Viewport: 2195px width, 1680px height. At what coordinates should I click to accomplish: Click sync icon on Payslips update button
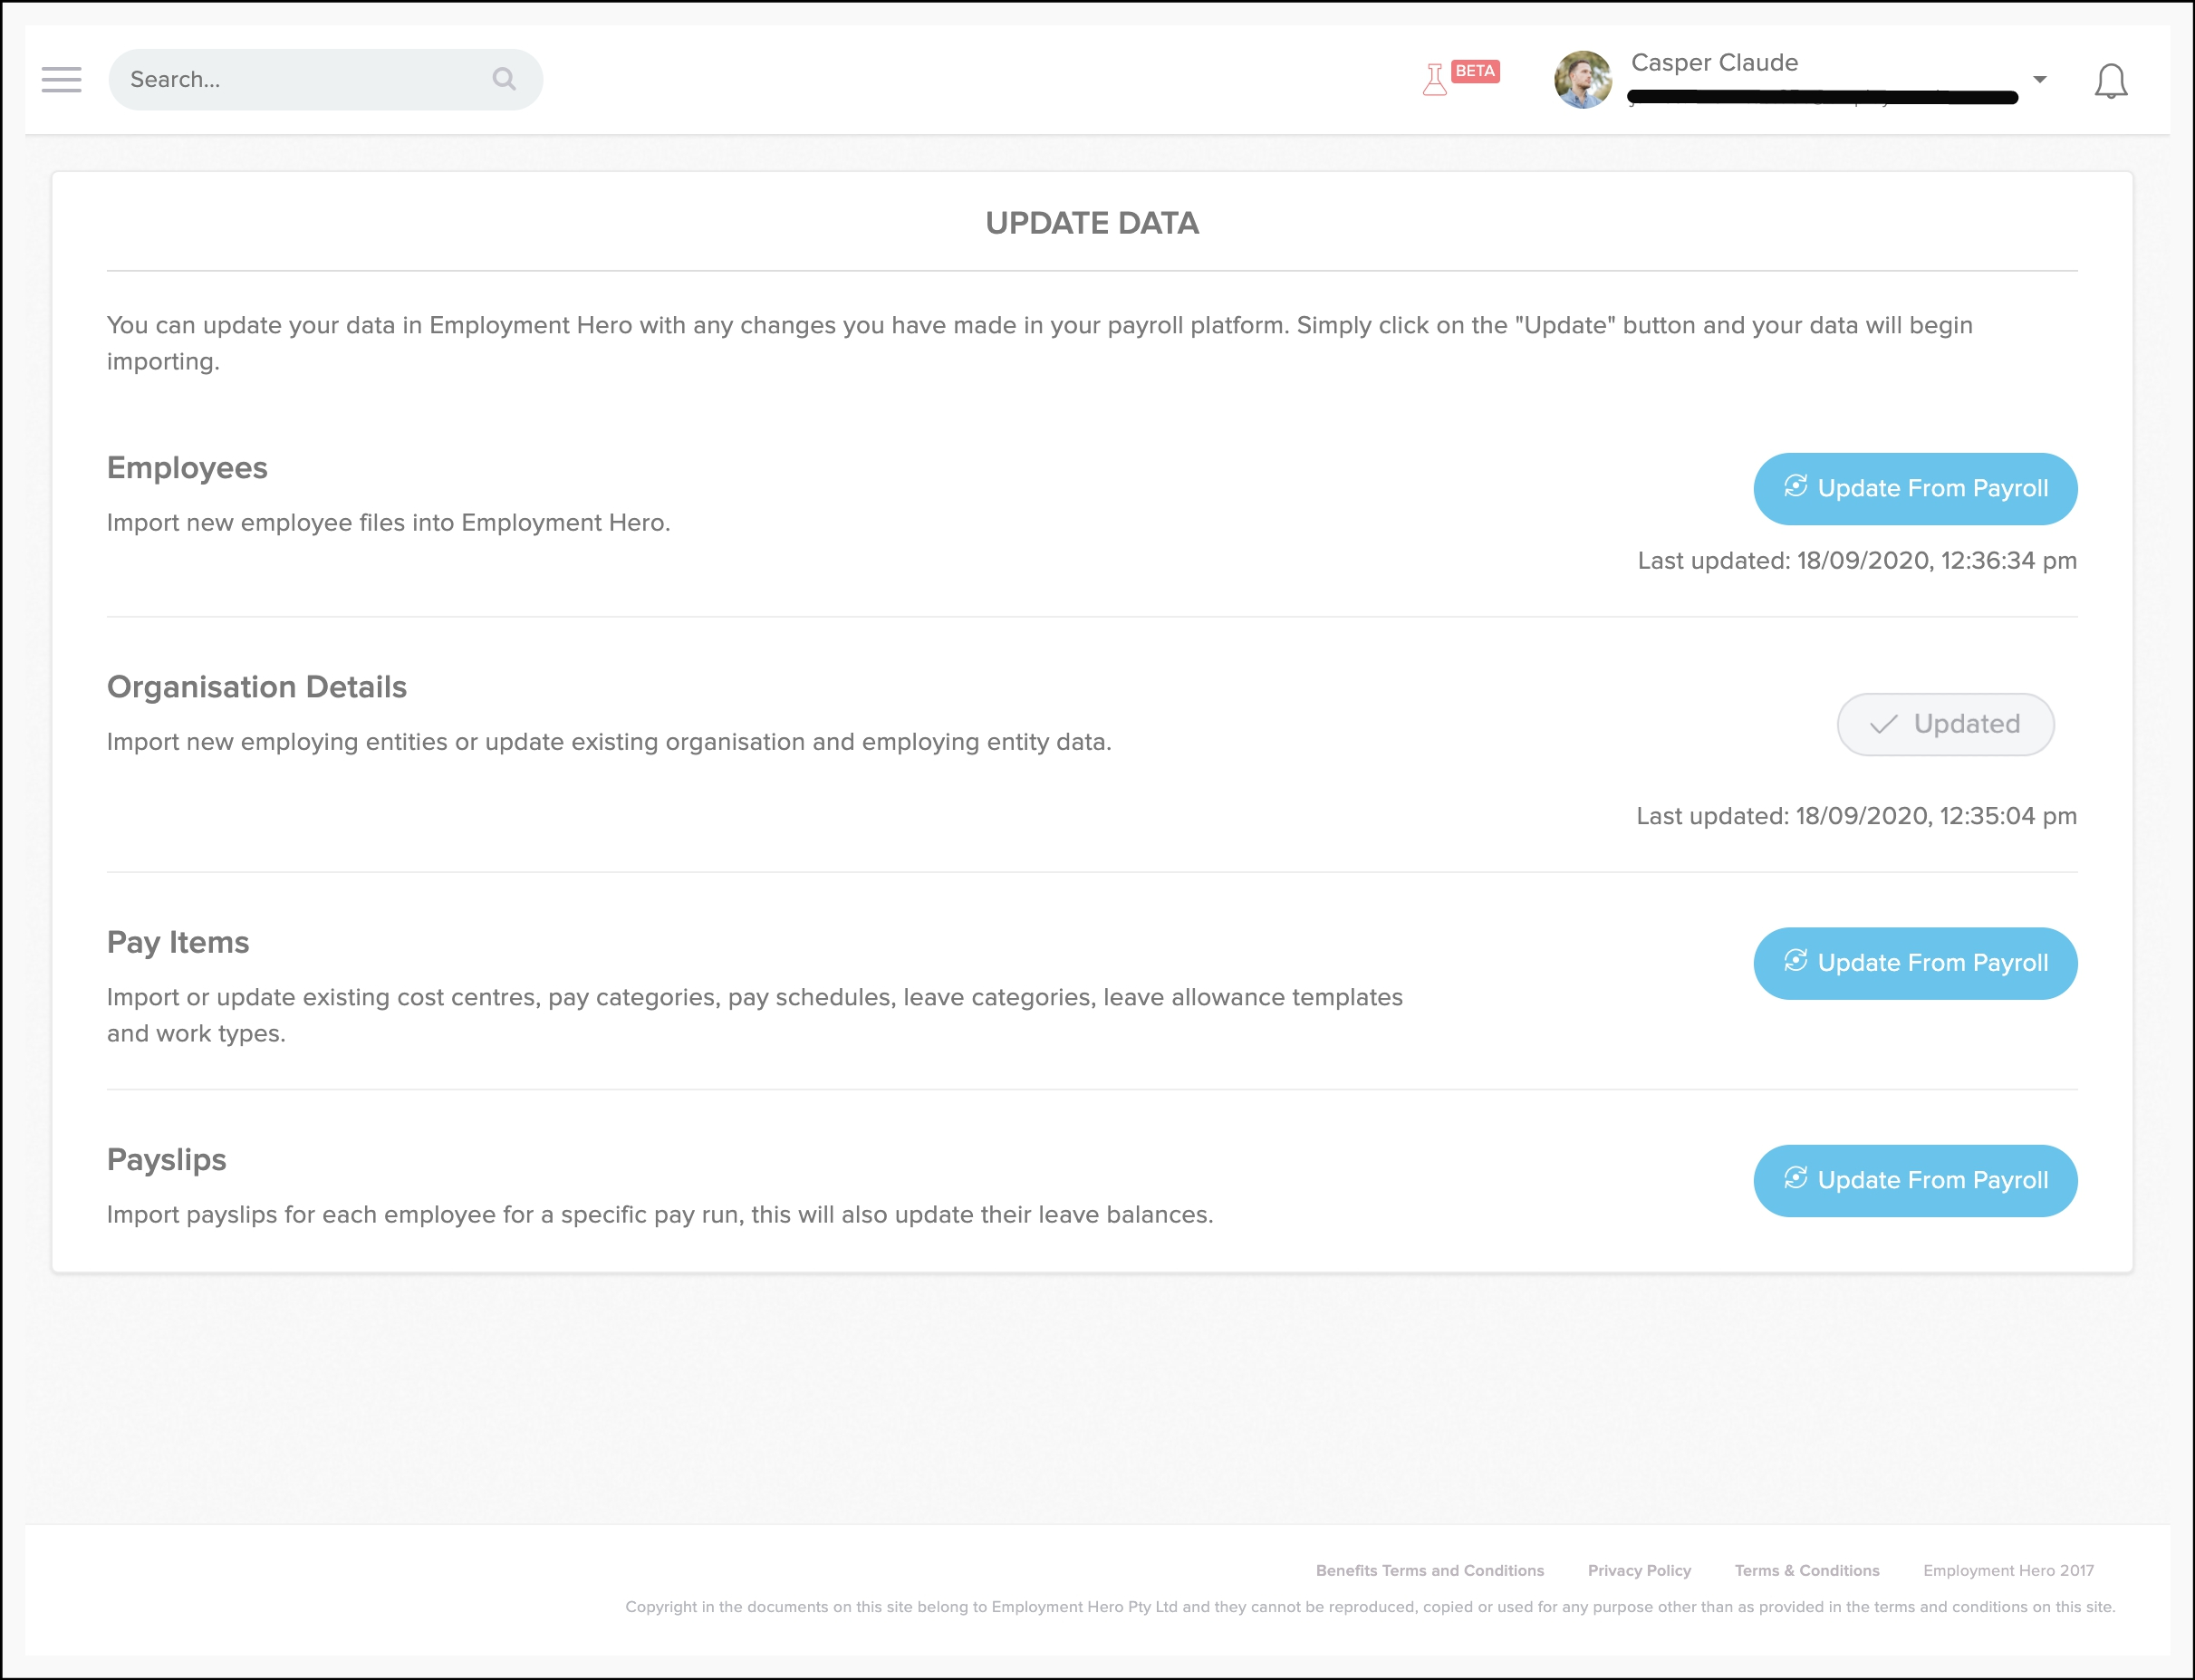[x=1795, y=1178]
